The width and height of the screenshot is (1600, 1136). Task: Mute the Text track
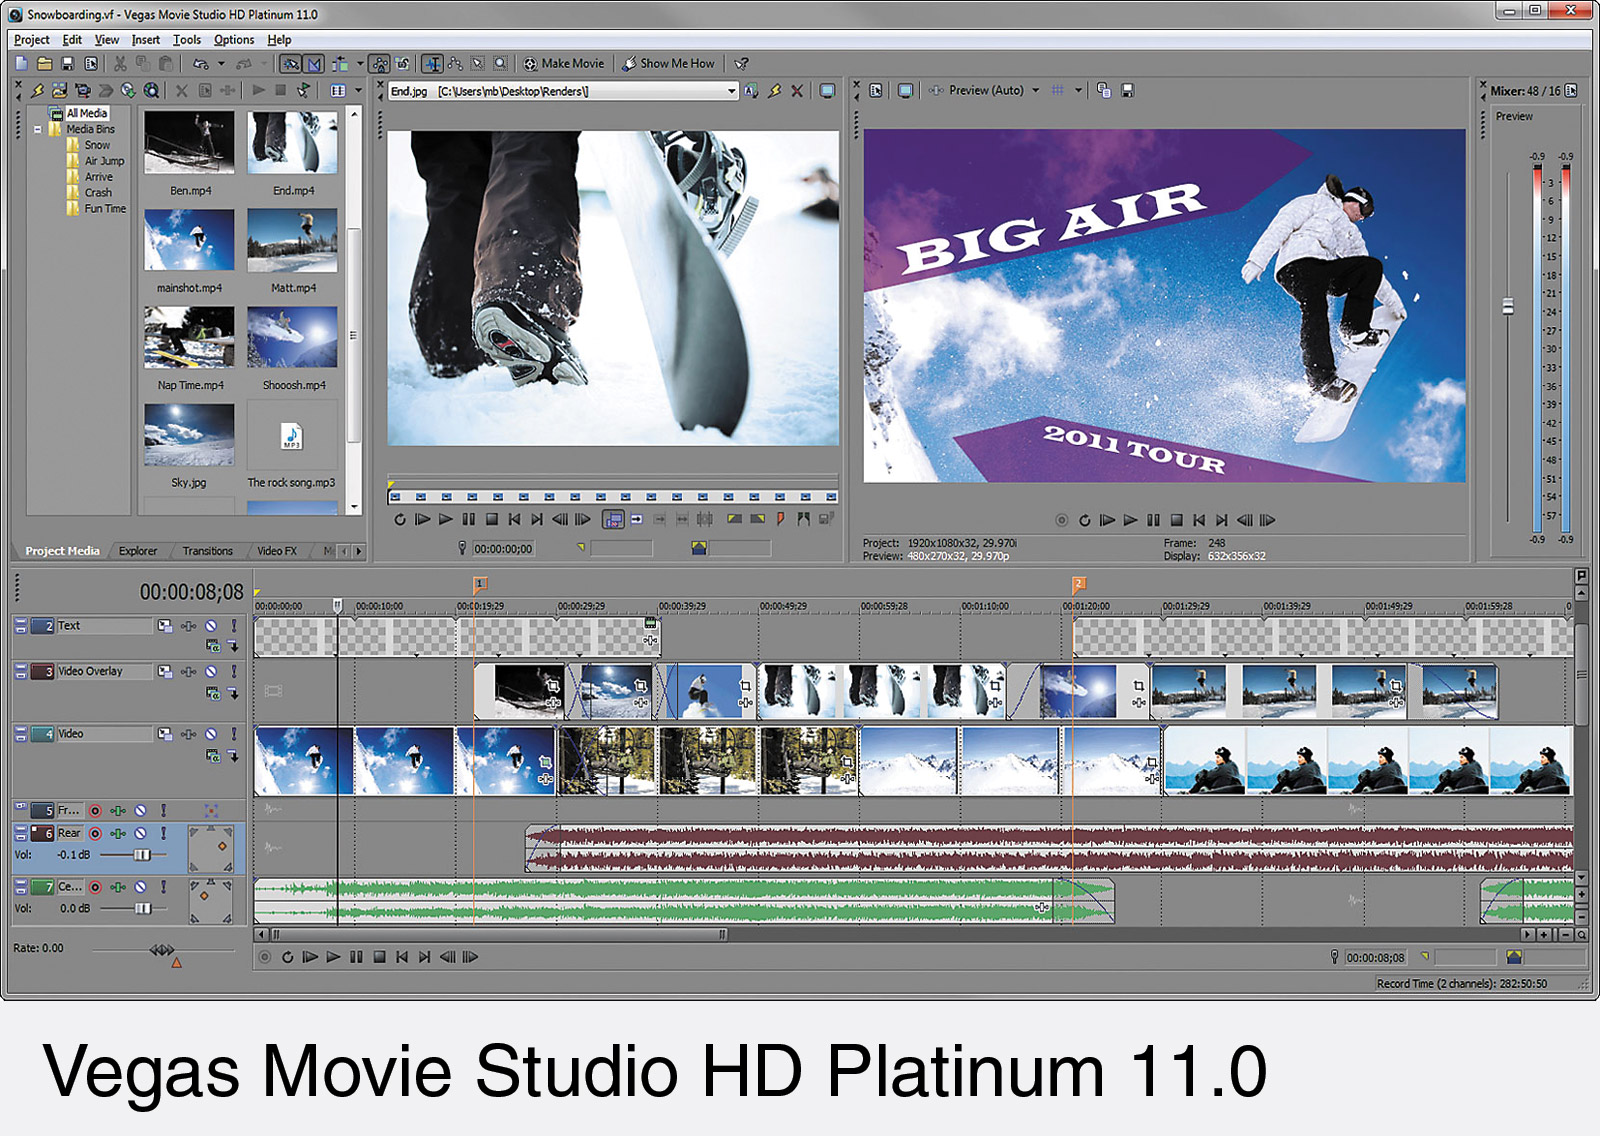click(211, 625)
